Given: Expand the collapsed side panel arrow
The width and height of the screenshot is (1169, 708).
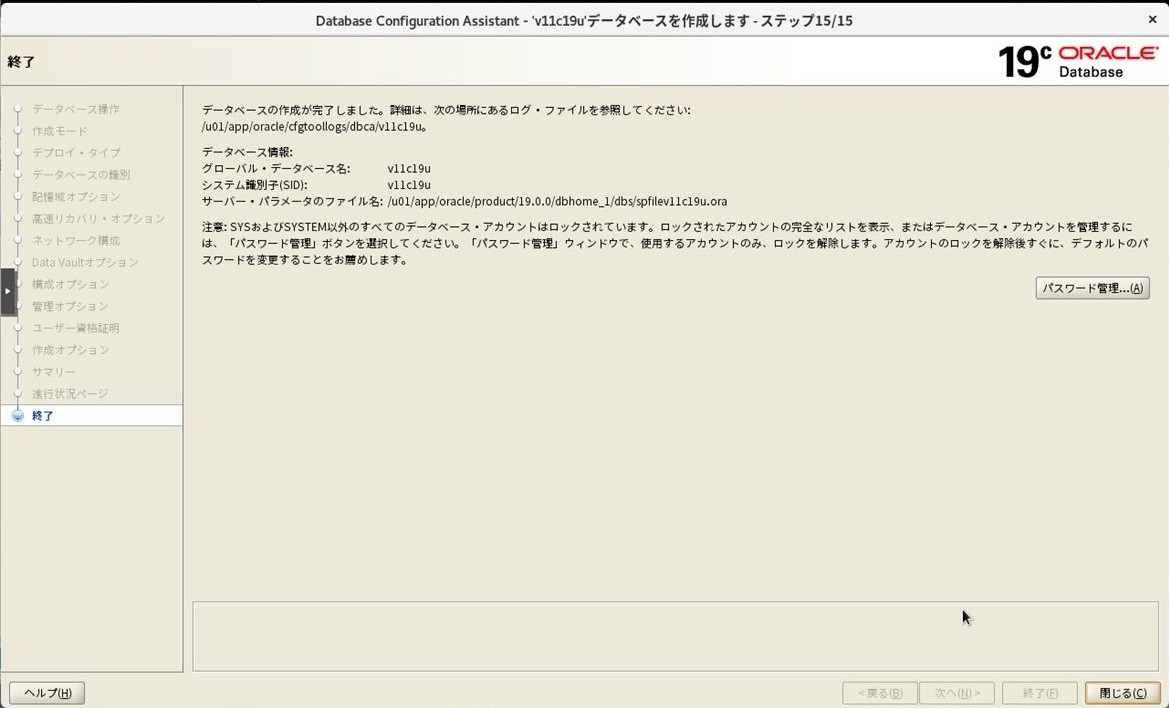Looking at the screenshot, I should (x=8, y=291).
